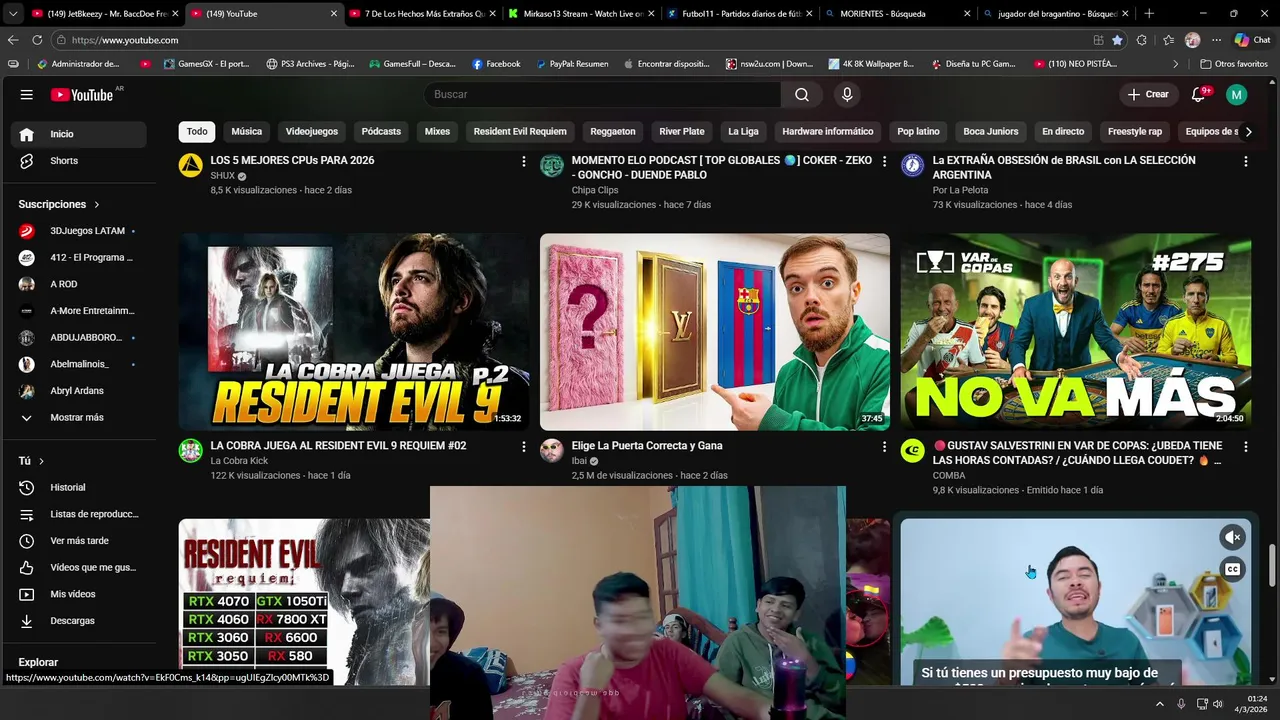Reload the page in browser toolbar
Viewport: 1280px width, 720px height.
click(x=37, y=40)
